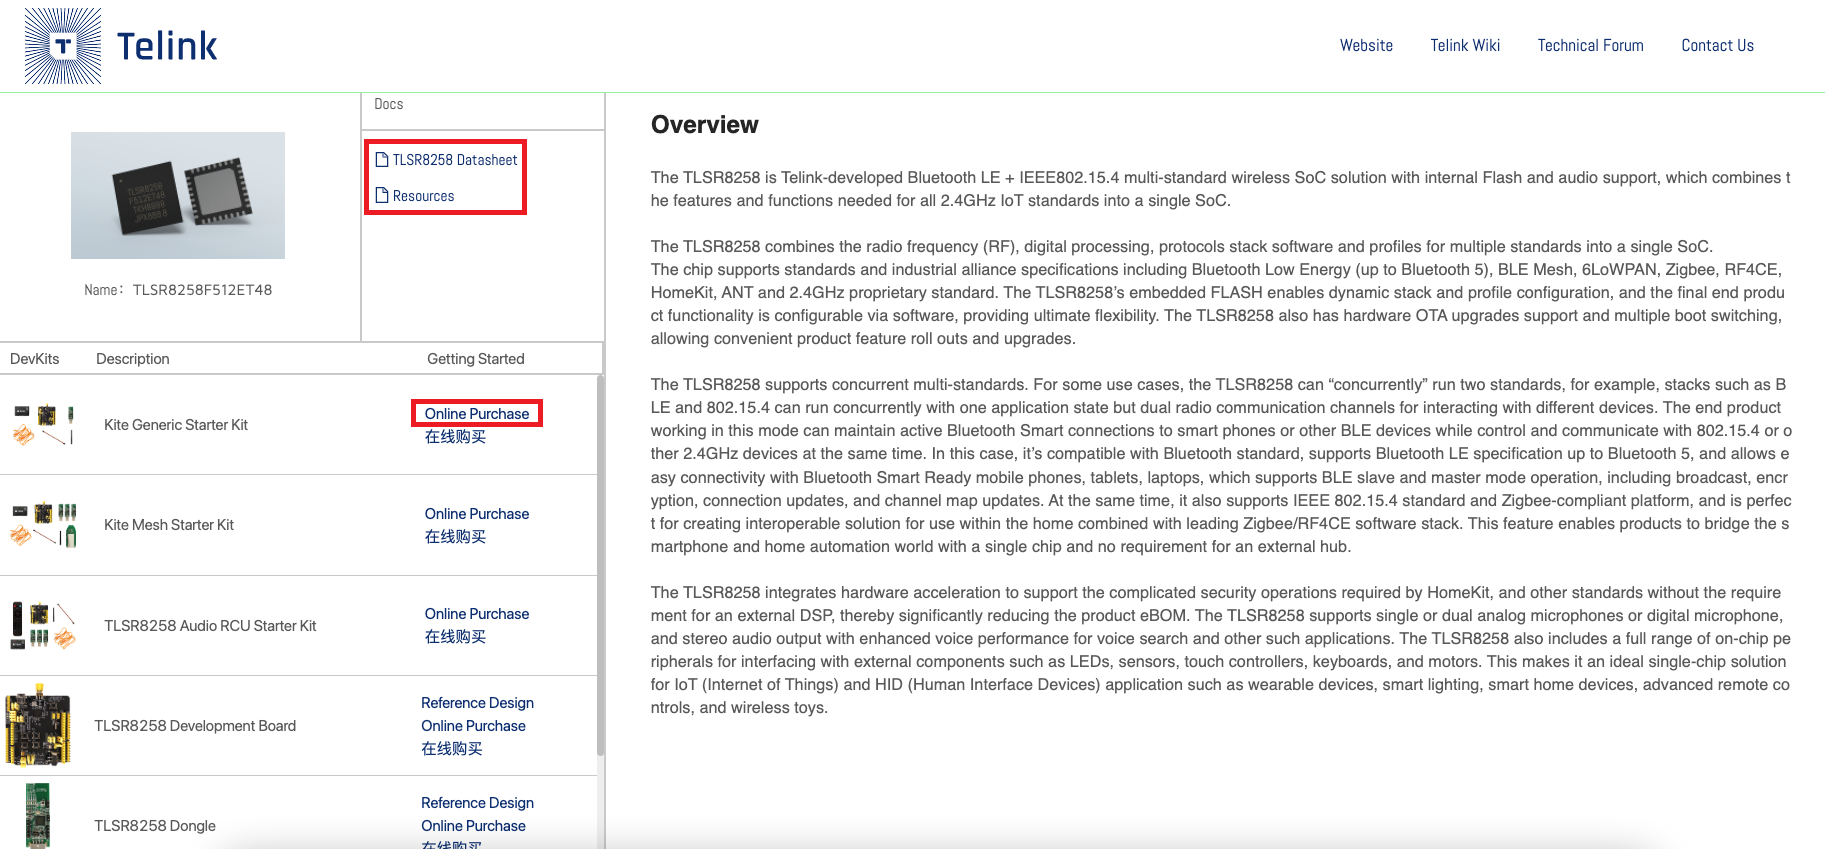Screen dimensions: 1825x849
Task: Open the TLSR8258 Datasheet document
Action: coord(455,160)
